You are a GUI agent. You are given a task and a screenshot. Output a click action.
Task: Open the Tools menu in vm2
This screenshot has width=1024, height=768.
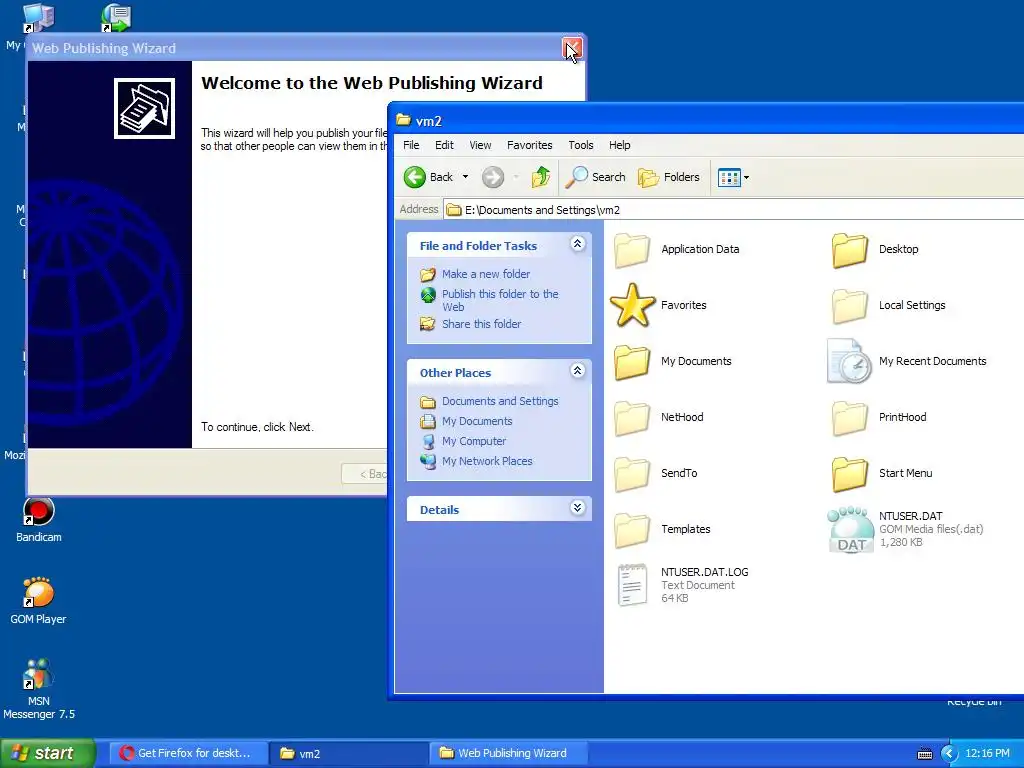click(x=581, y=145)
